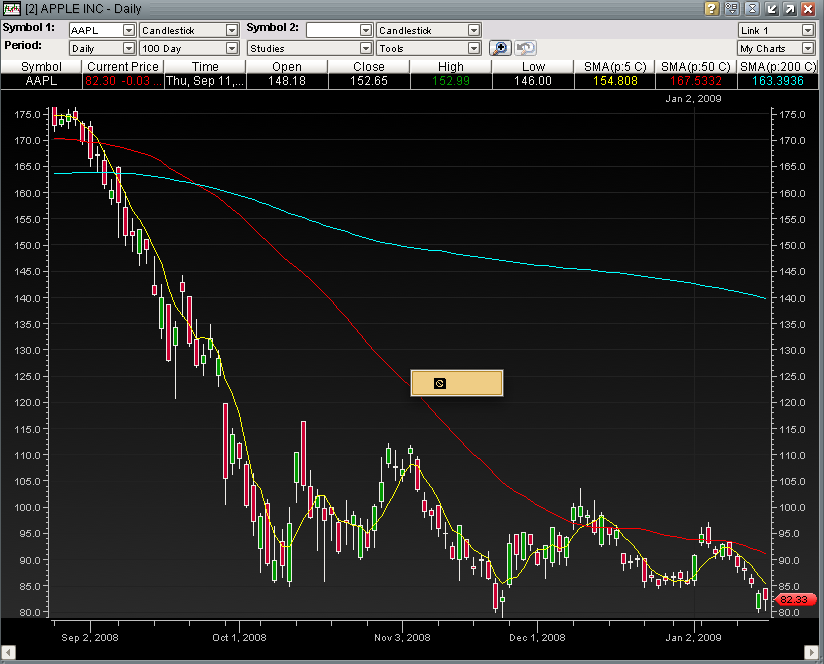The image size is (824, 664).
Task: Open the Tools menu dropdown
Action: point(474,48)
